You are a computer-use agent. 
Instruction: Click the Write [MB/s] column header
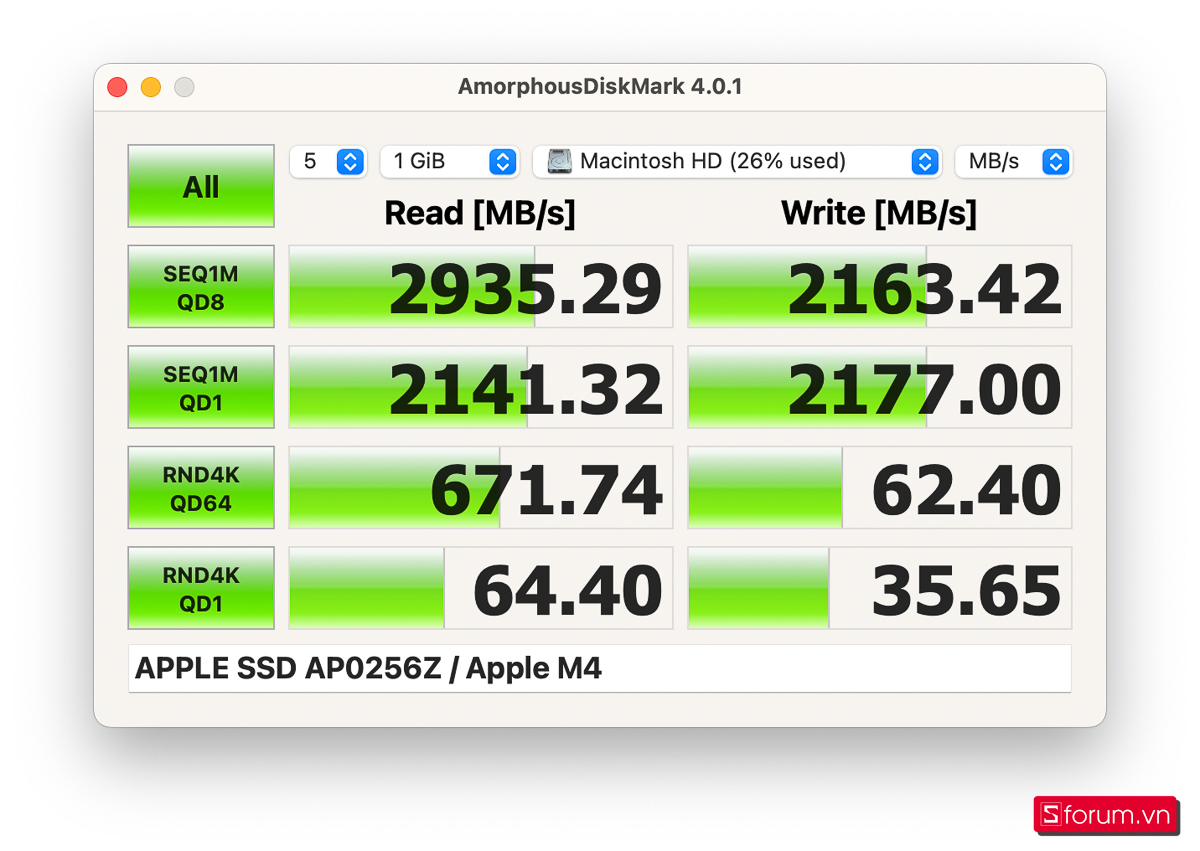click(x=879, y=213)
